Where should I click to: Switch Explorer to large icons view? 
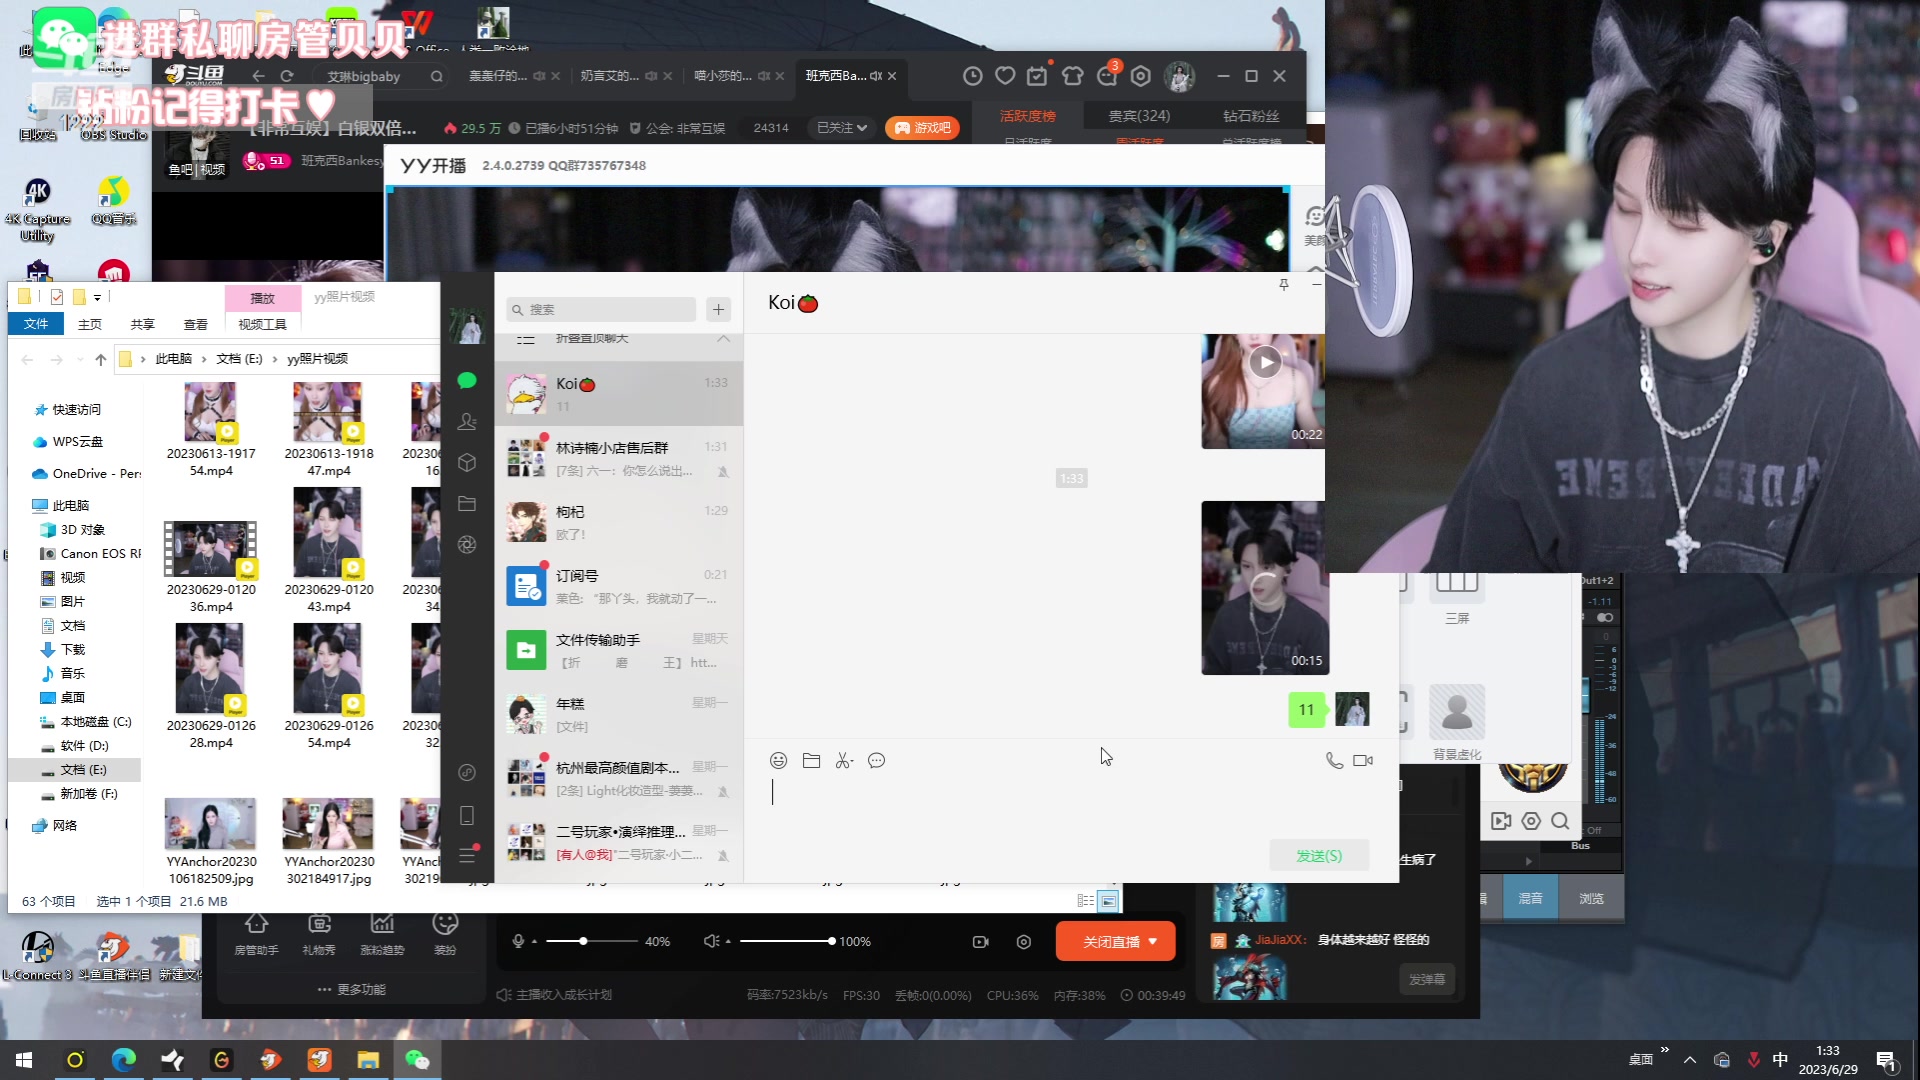coord(1108,901)
